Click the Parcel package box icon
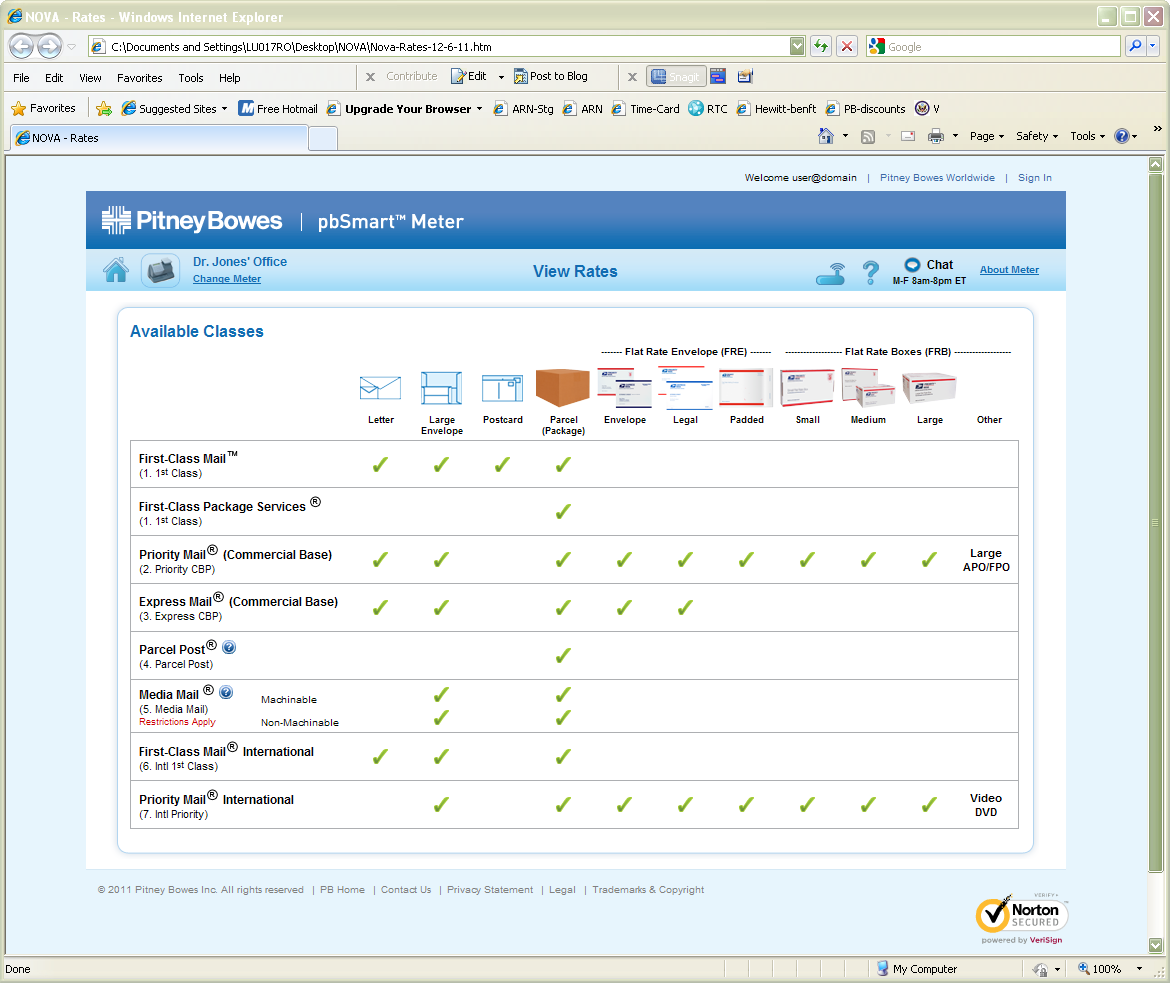 coord(563,388)
